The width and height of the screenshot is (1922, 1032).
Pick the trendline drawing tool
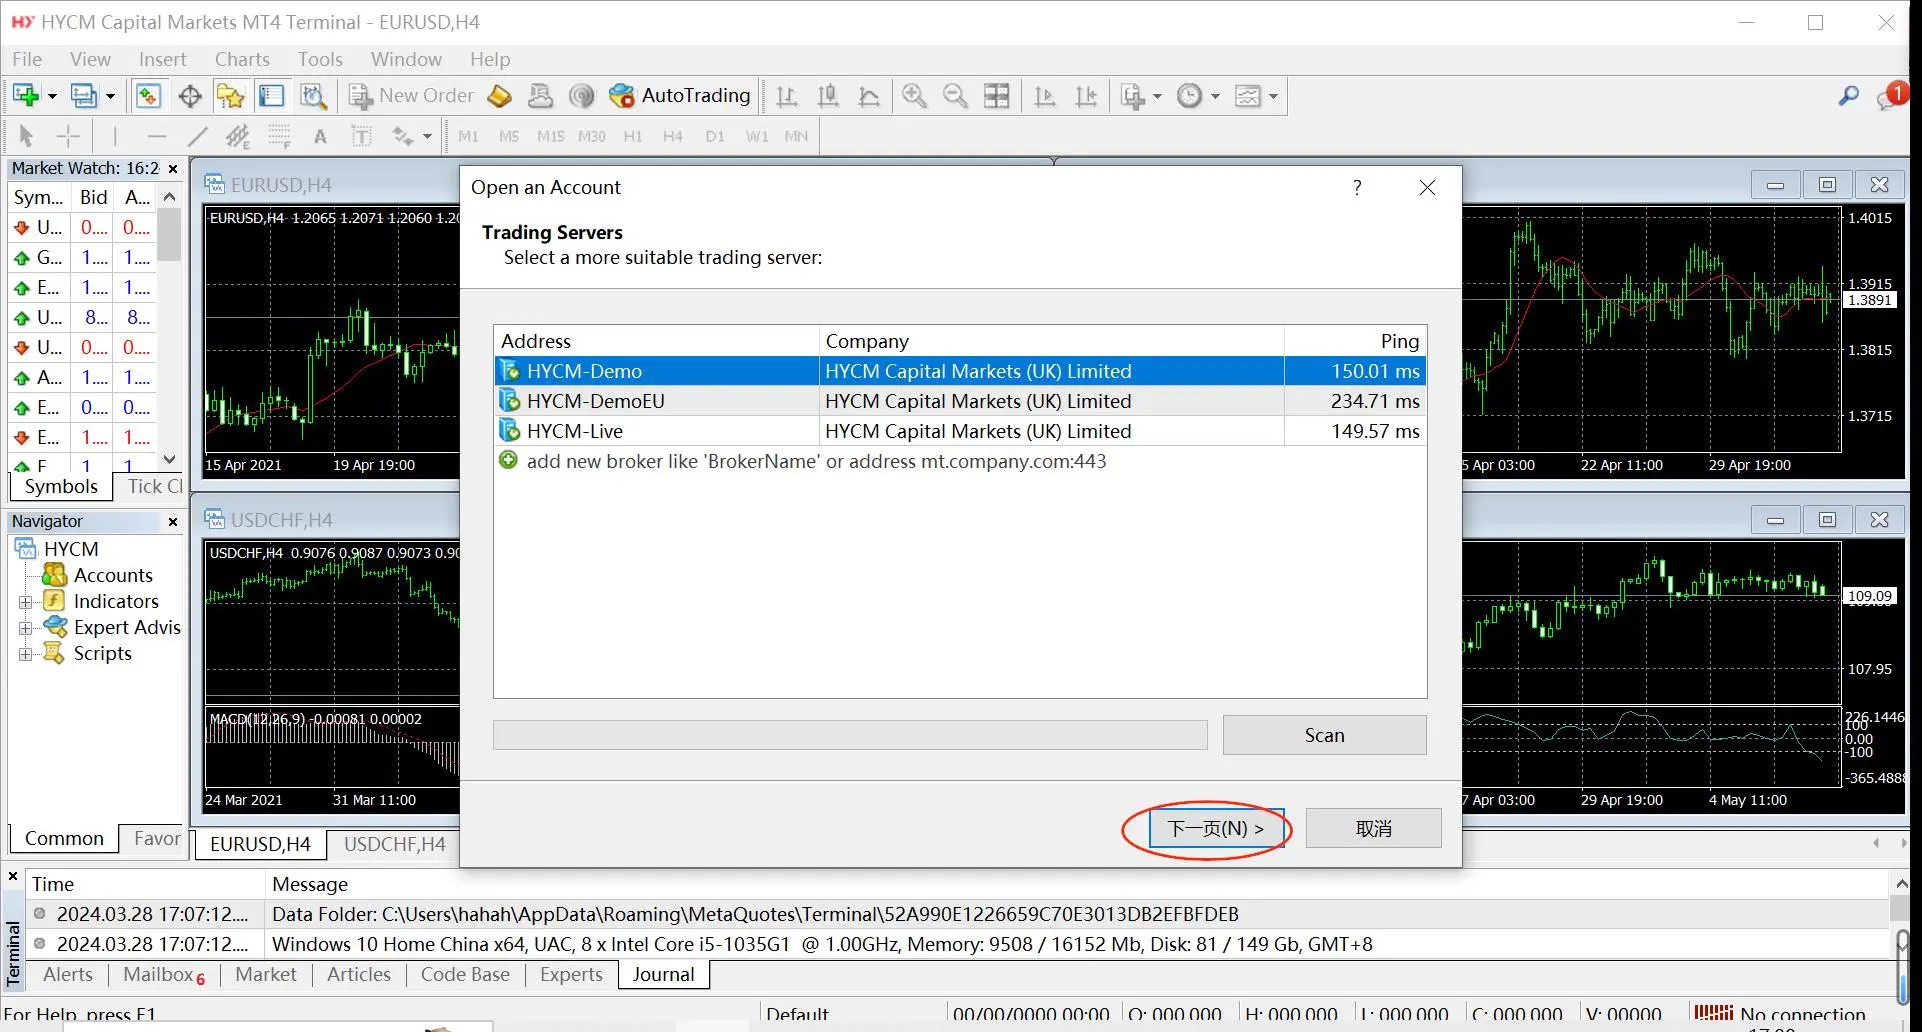click(x=198, y=136)
